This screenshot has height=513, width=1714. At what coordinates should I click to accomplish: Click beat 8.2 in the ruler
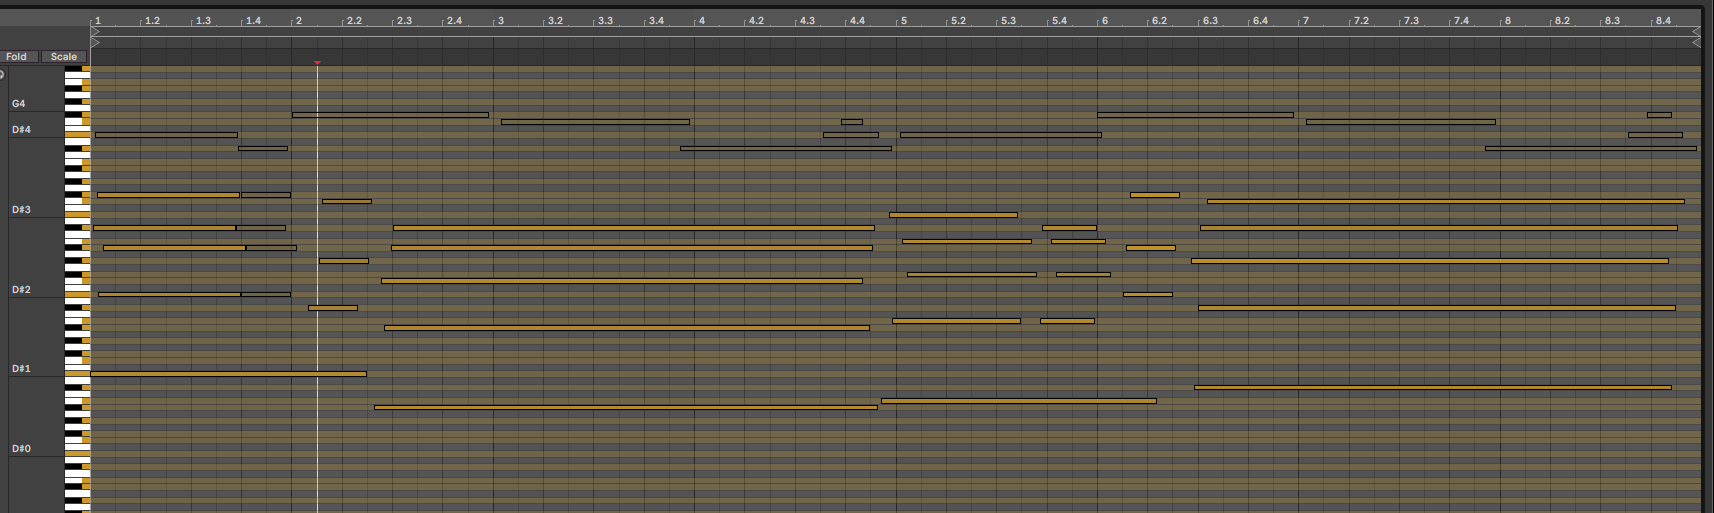1562,20
